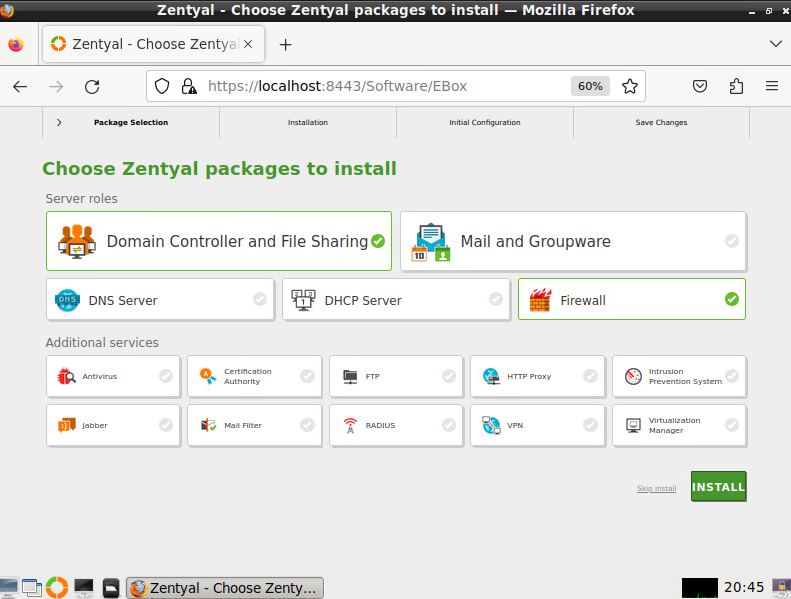Click the Mail Filter icon

coord(208,425)
